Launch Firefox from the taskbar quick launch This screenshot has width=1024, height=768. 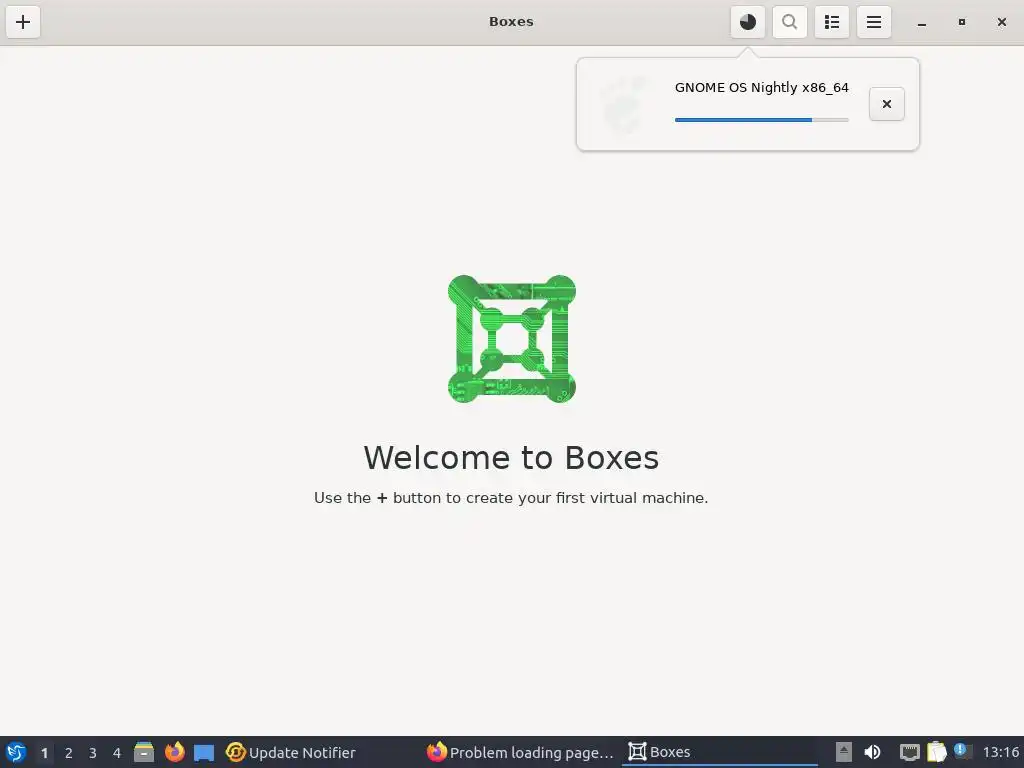pos(174,752)
